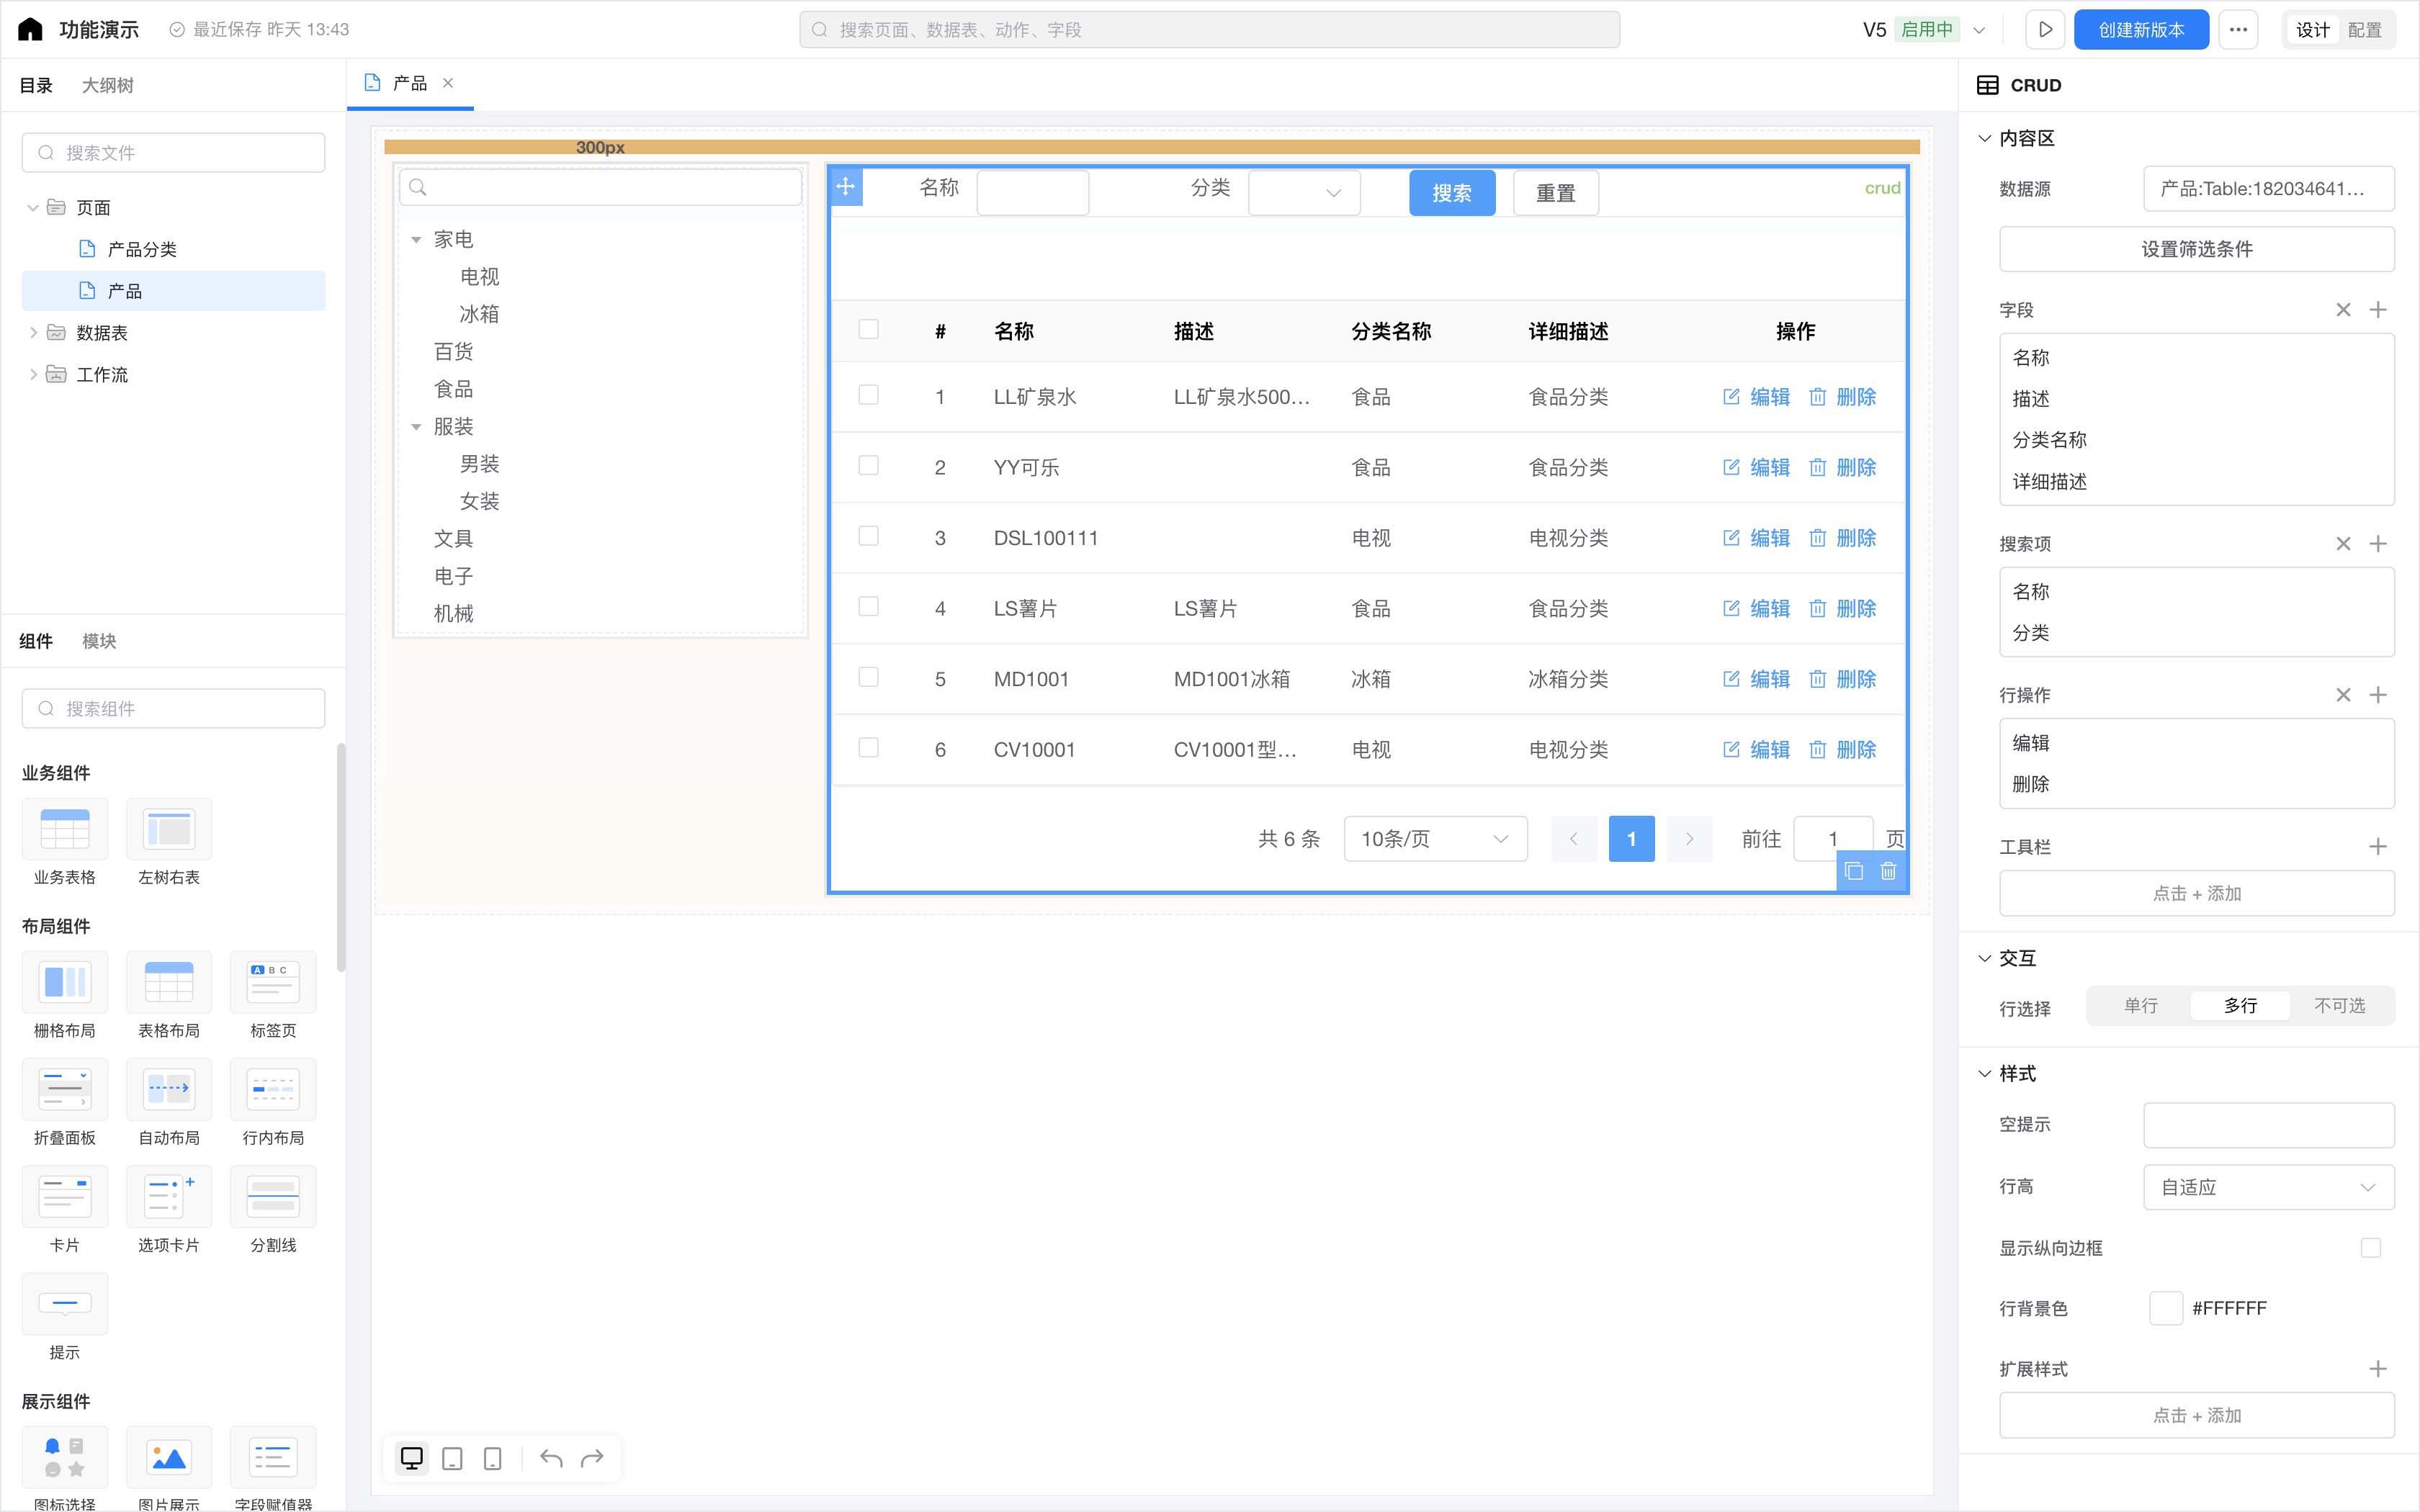Image resolution: width=2420 pixels, height=1512 pixels.
Task: Switch to desktop preview mode
Action: [x=411, y=1458]
